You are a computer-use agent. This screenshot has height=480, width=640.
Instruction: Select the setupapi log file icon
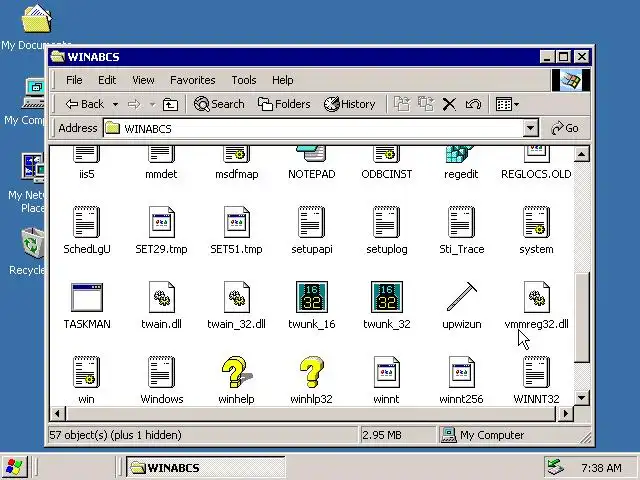tap(311, 222)
